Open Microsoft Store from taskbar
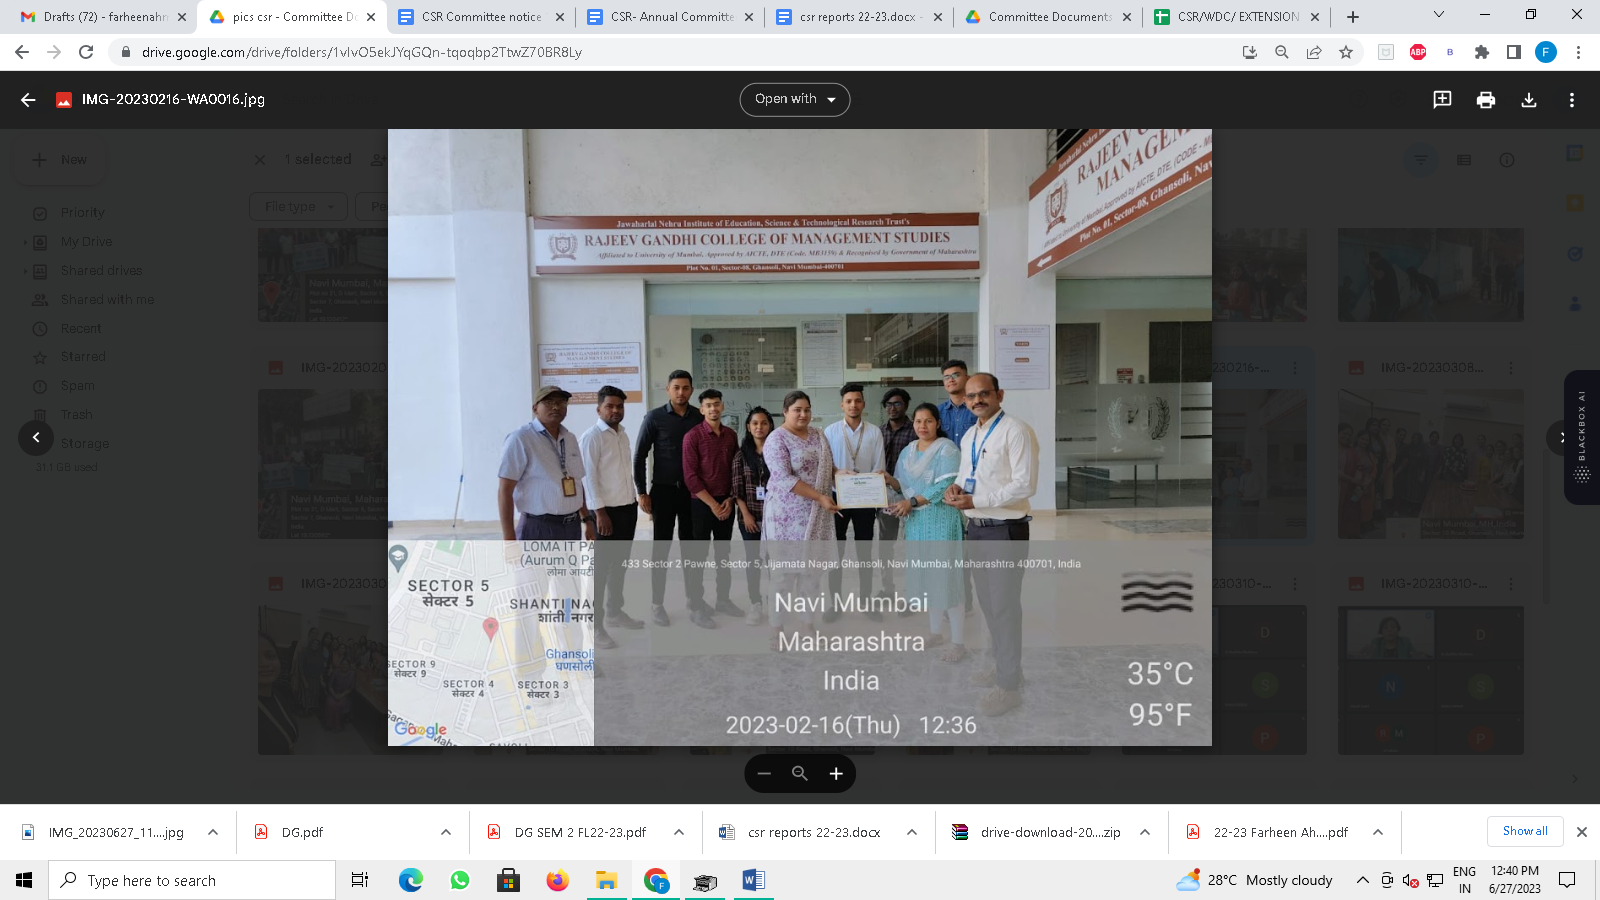Viewport: 1600px width, 900px height. click(508, 880)
